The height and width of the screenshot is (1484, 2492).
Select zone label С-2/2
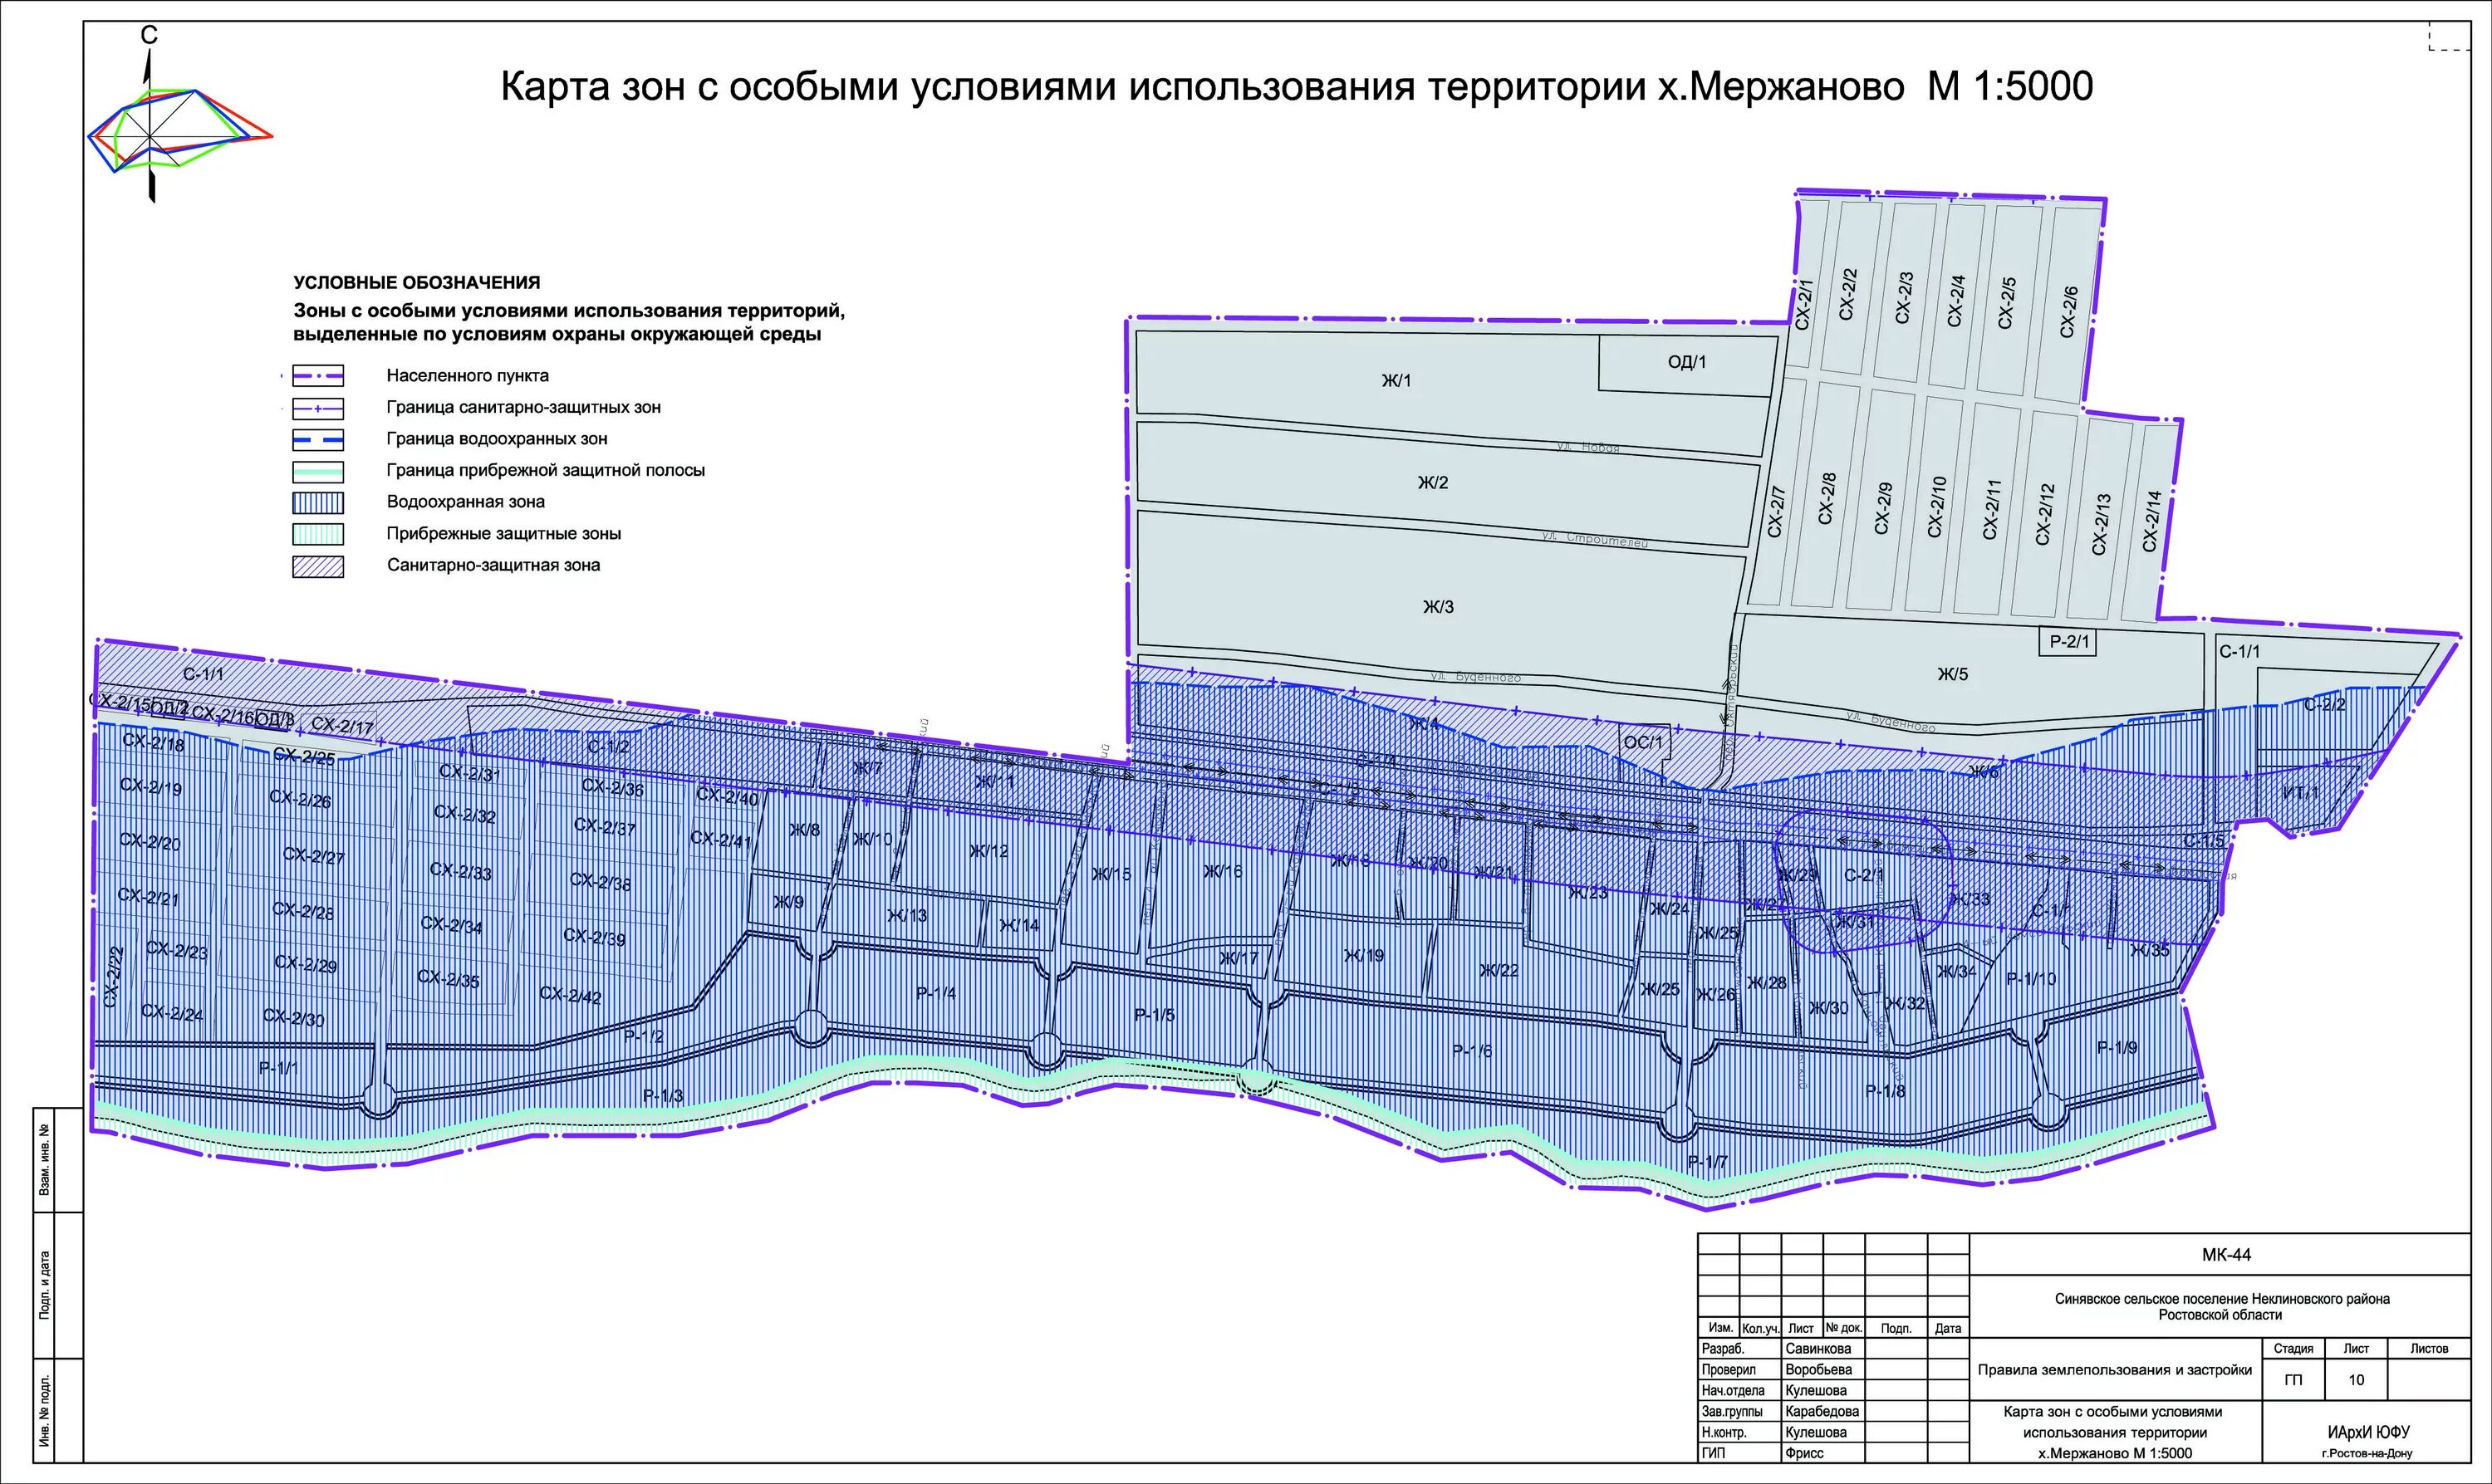point(2324,704)
